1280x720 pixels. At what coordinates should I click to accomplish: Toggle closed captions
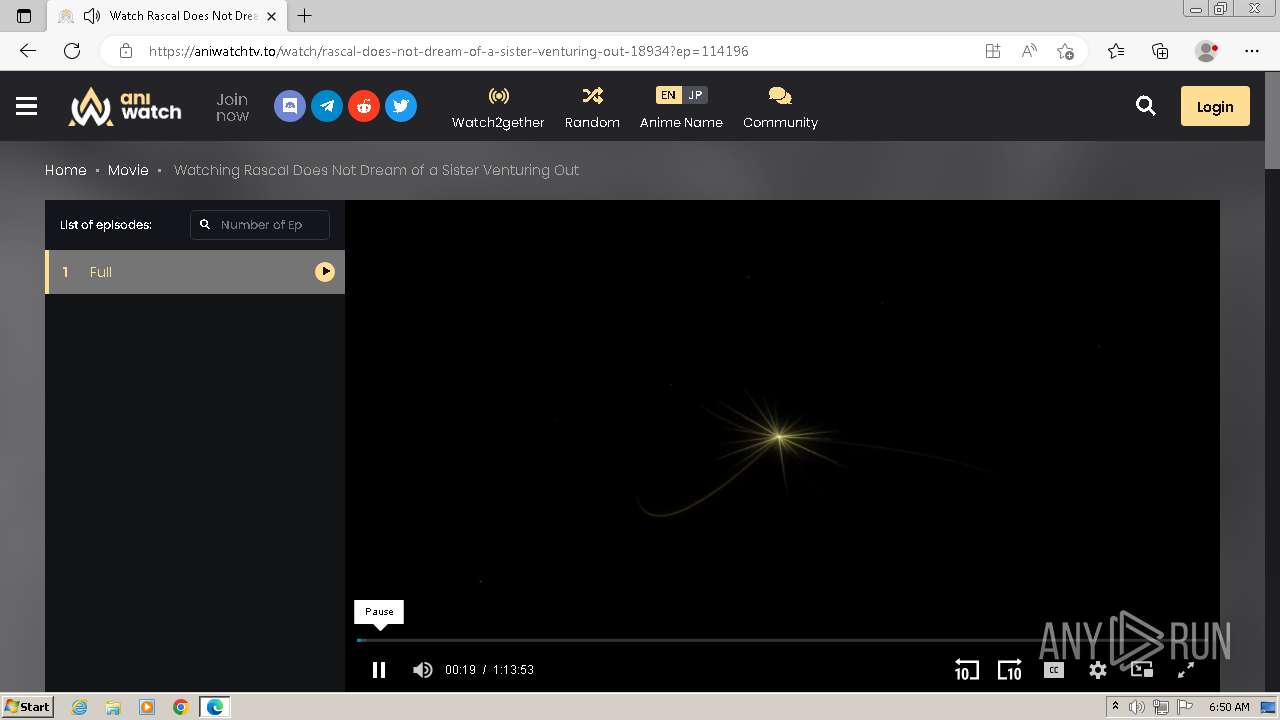1053,670
